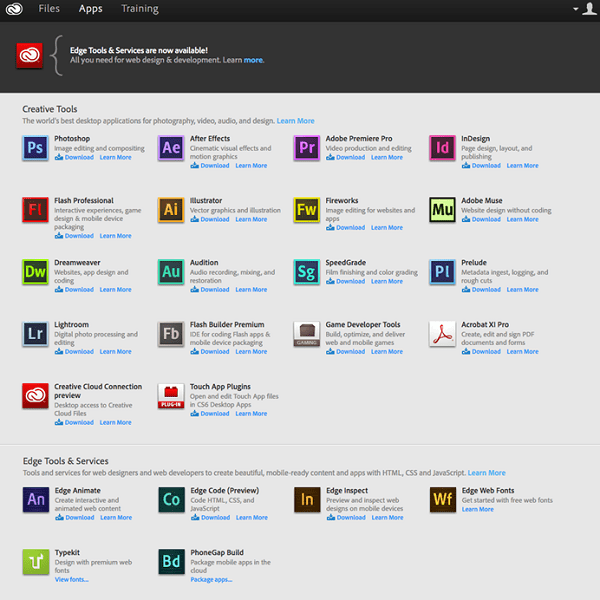Screen dimensions: 600x600
Task: Select the Apps tab
Action: (91, 8)
